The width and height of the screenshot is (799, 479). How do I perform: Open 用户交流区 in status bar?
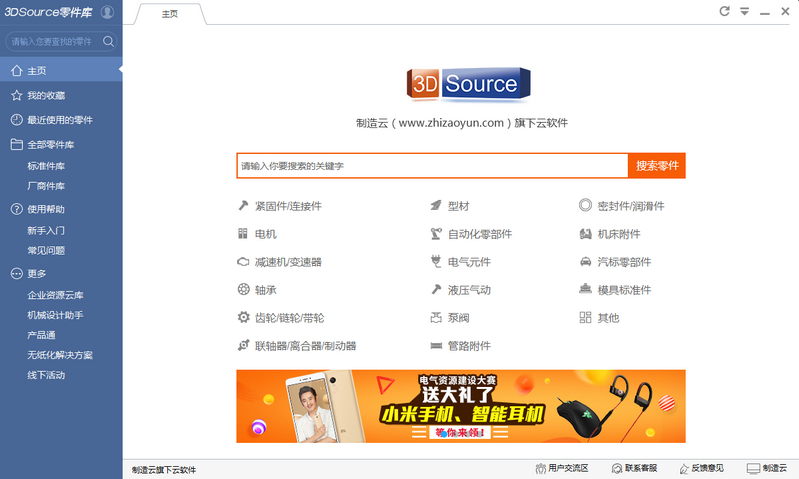(x=562, y=468)
